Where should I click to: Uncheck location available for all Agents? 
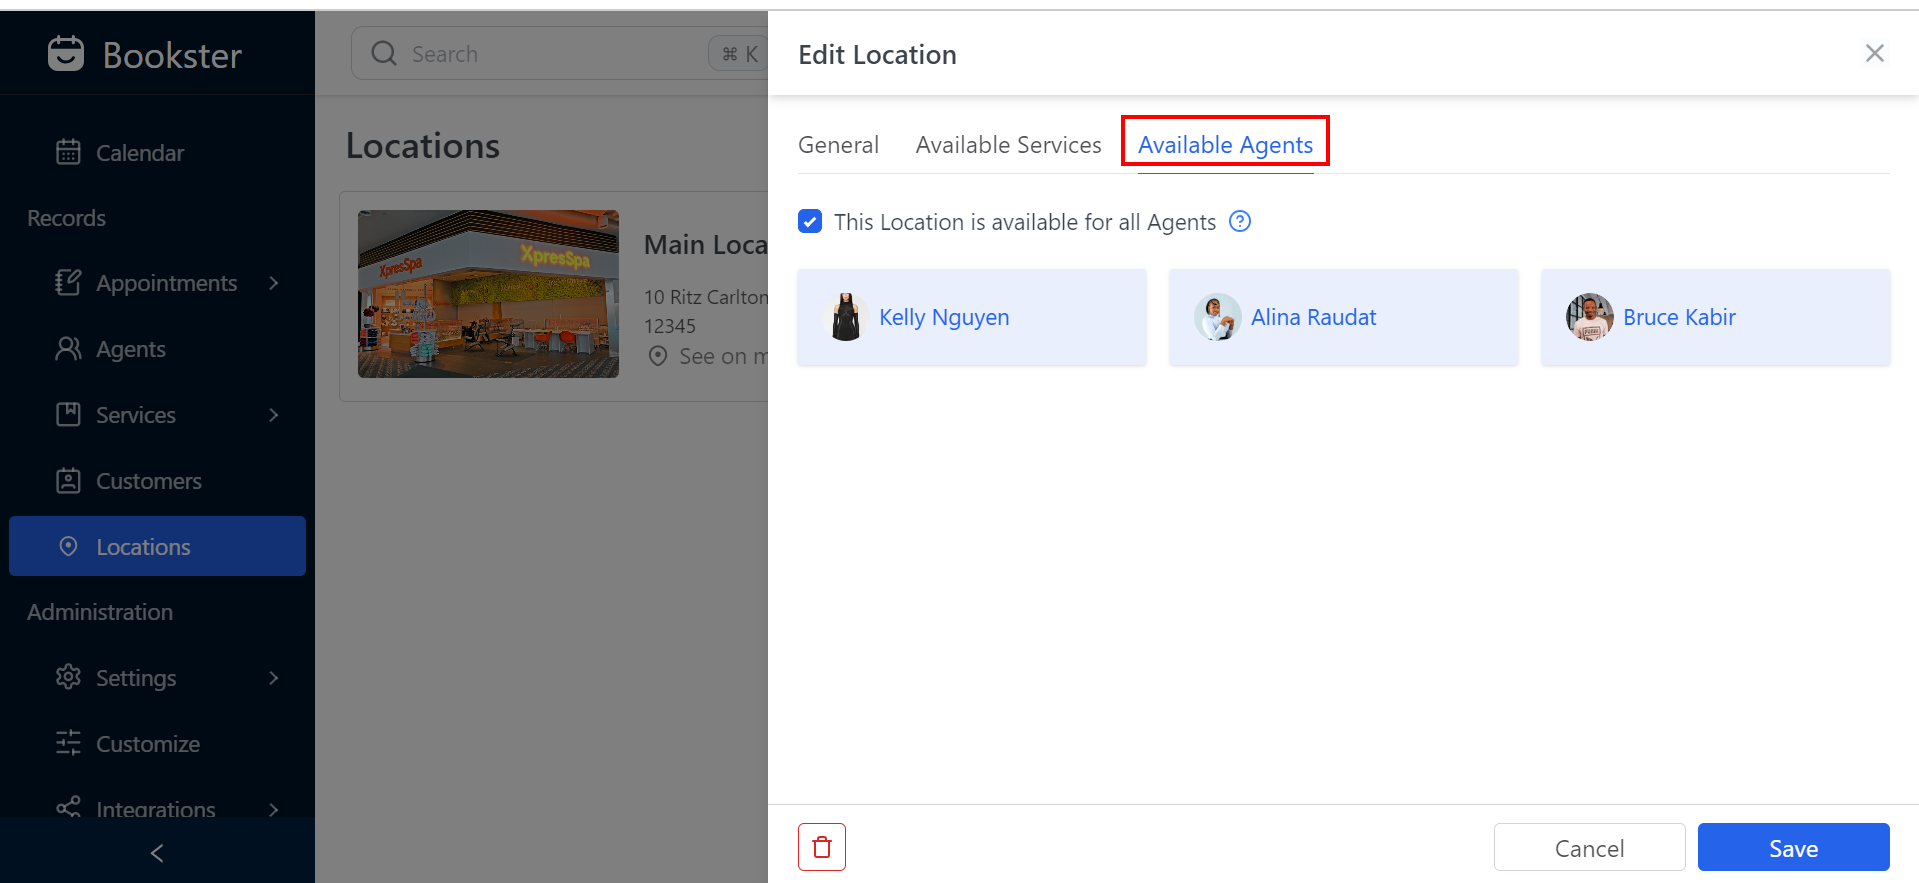tap(810, 222)
